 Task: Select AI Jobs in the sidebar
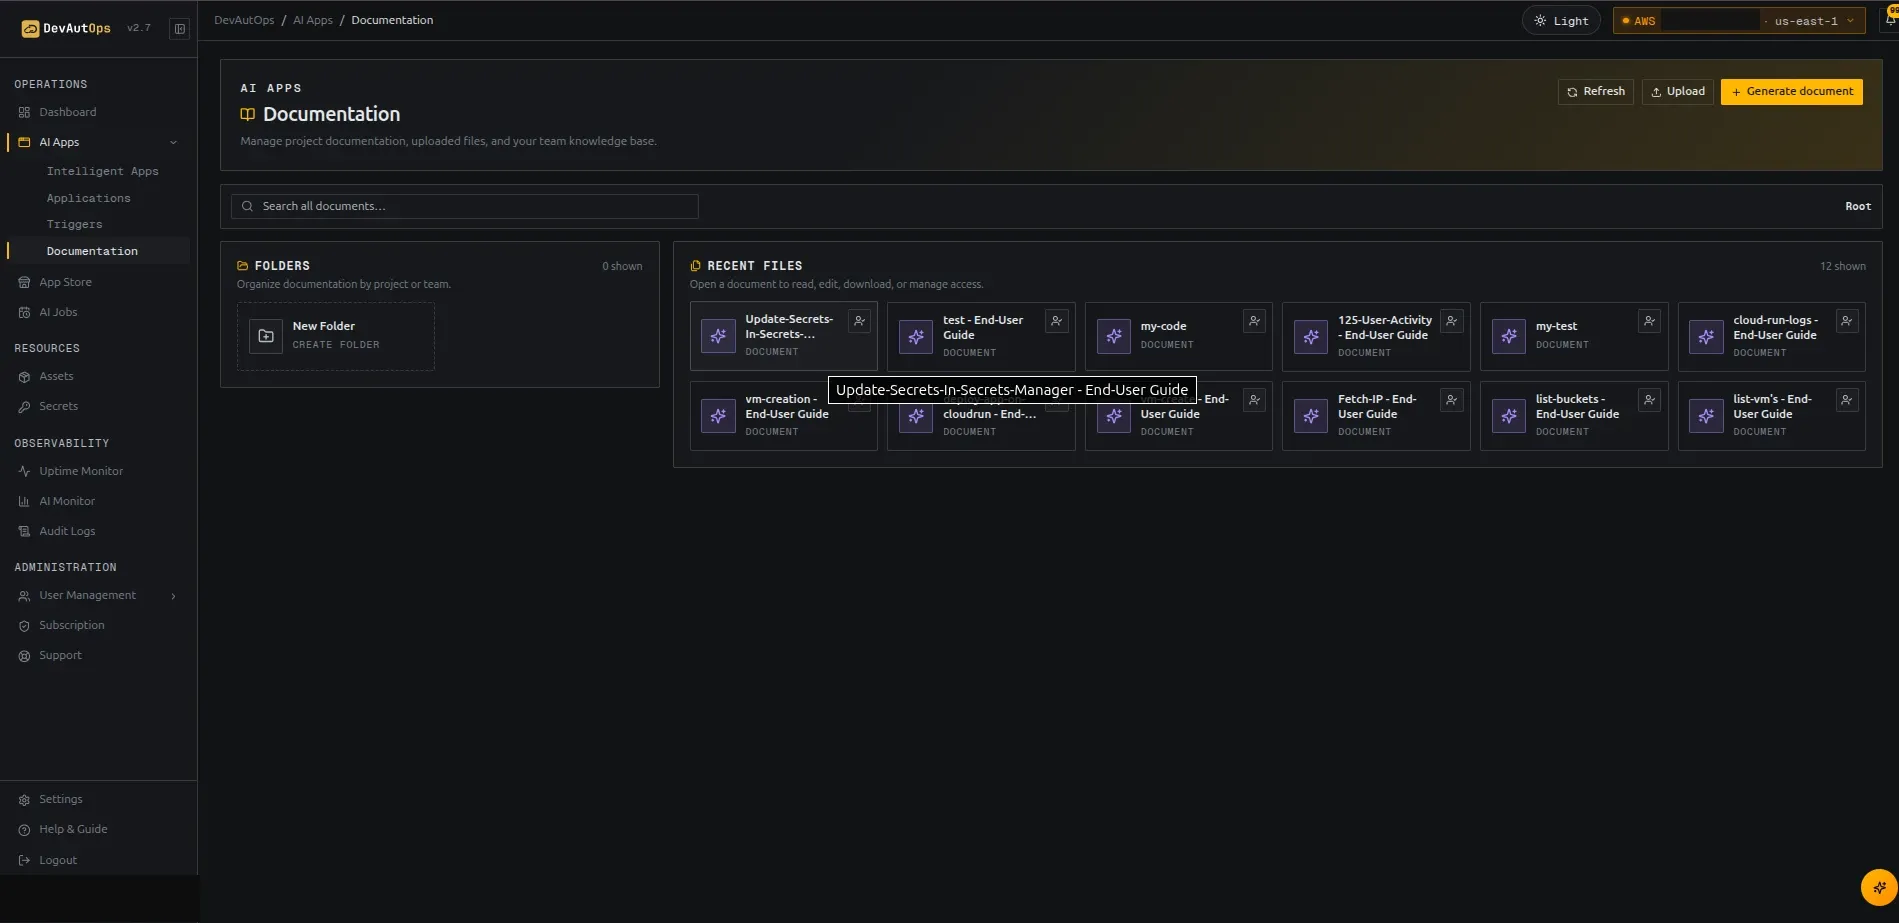coord(58,313)
